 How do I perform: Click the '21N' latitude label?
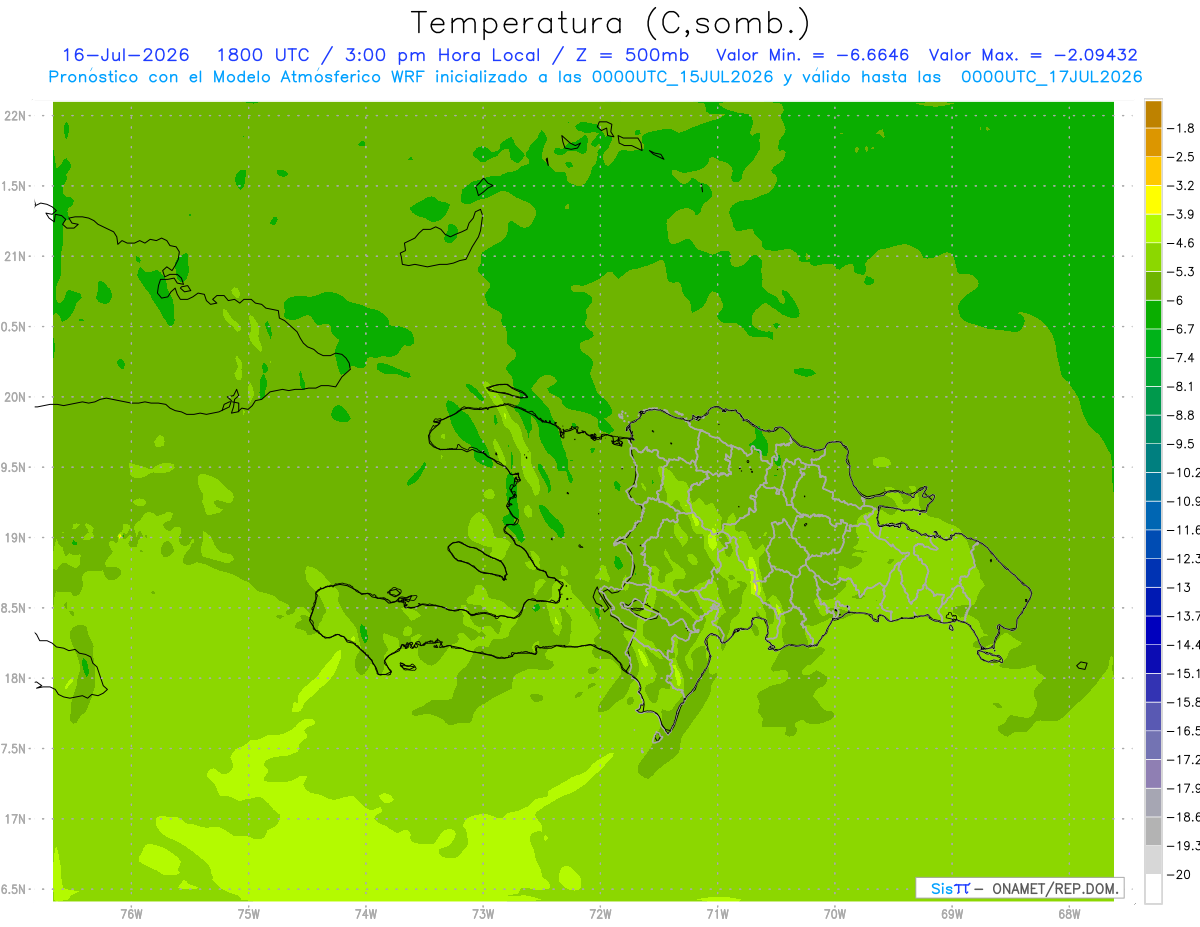[17, 257]
